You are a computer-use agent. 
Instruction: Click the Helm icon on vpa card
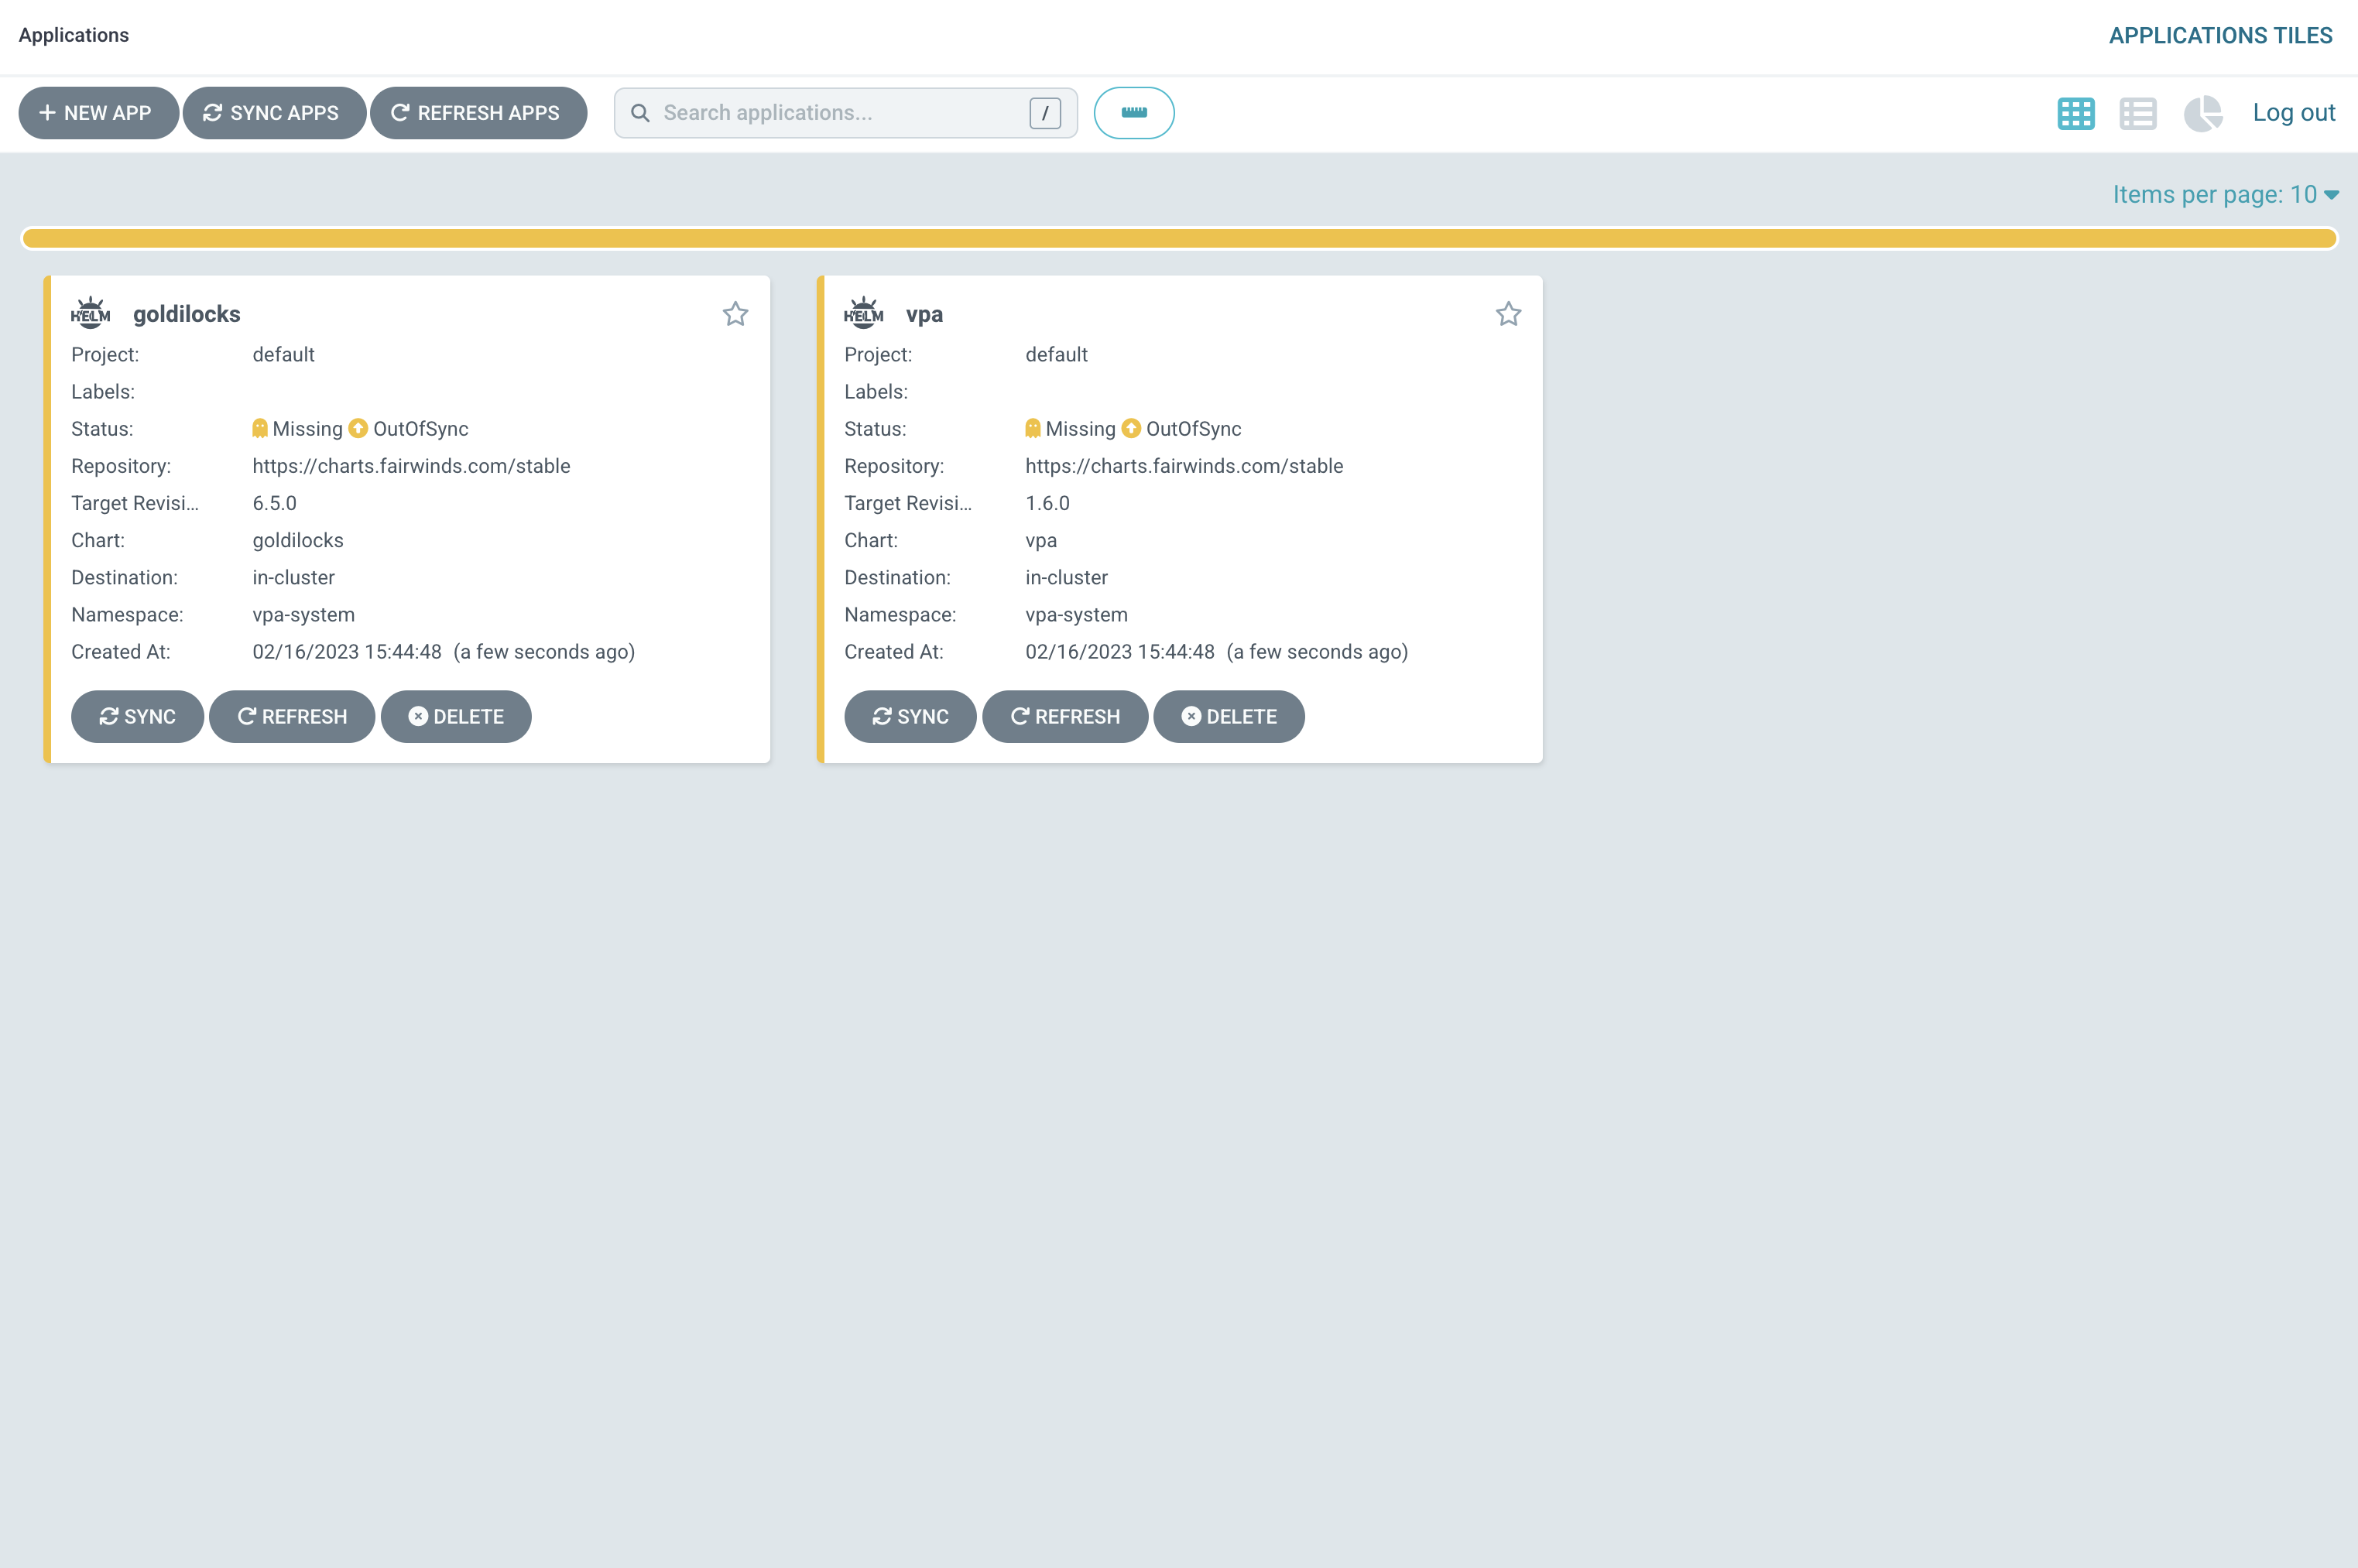click(863, 313)
